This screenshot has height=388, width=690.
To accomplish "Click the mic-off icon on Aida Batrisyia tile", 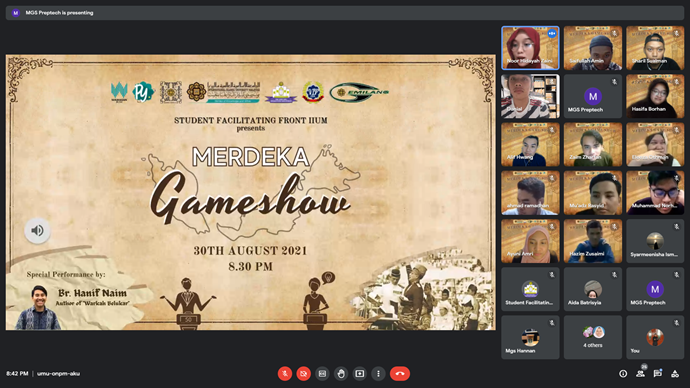I will (614, 275).
